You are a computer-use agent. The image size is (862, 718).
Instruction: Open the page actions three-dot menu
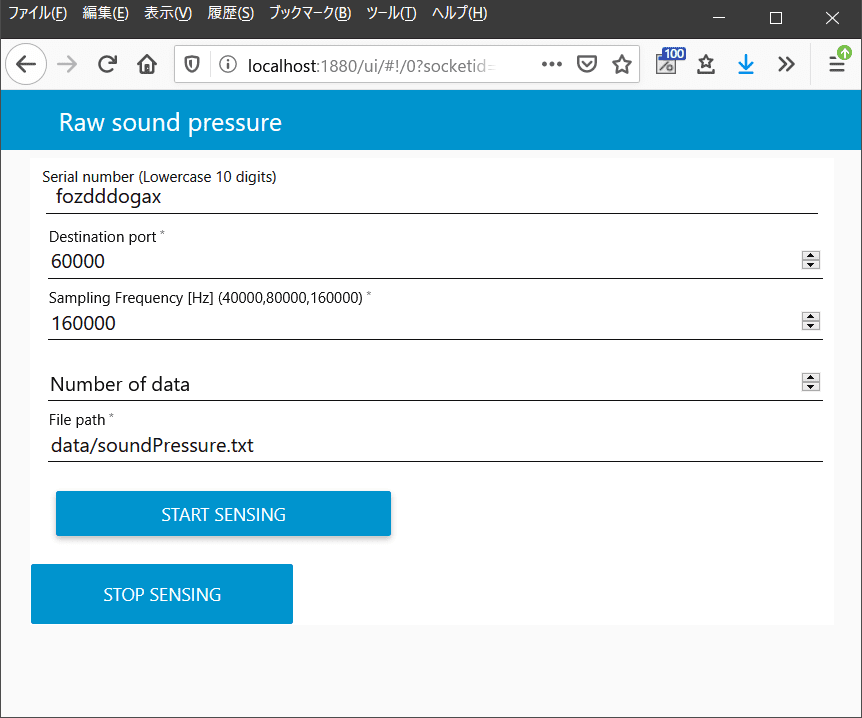pyautogui.click(x=551, y=65)
